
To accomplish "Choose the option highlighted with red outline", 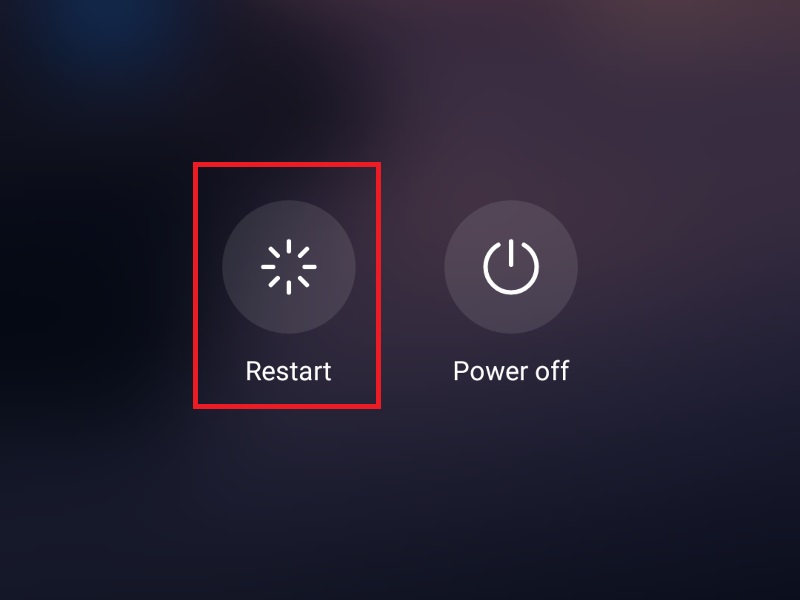I will tap(287, 285).
